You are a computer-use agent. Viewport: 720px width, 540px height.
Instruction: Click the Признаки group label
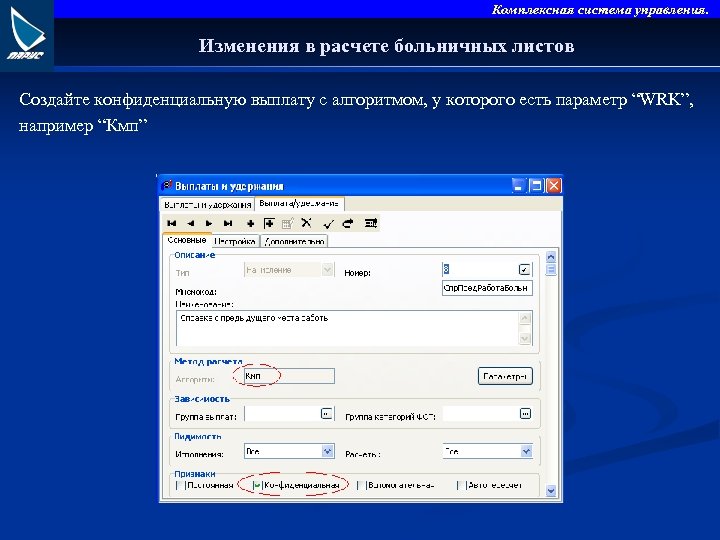(x=195, y=474)
